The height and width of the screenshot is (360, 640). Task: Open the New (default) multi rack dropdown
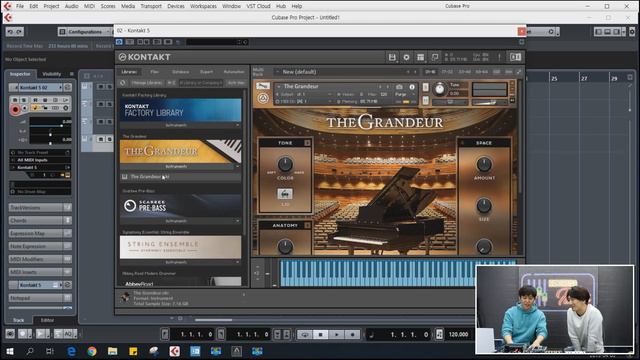[x=347, y=72]
